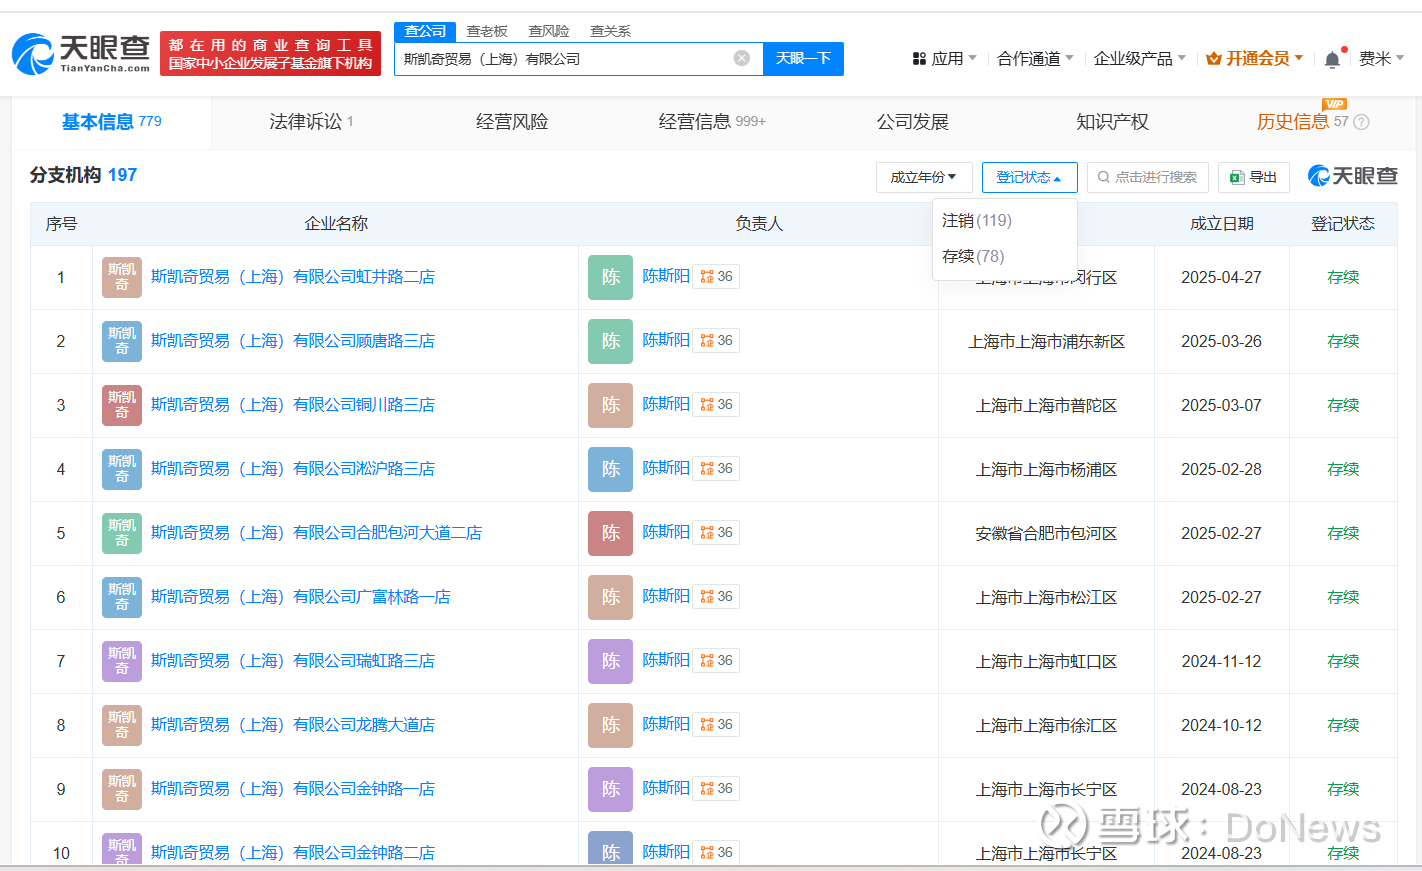
Task: Click the date 2025-04-27 cell
Action: pos(1221,277)
